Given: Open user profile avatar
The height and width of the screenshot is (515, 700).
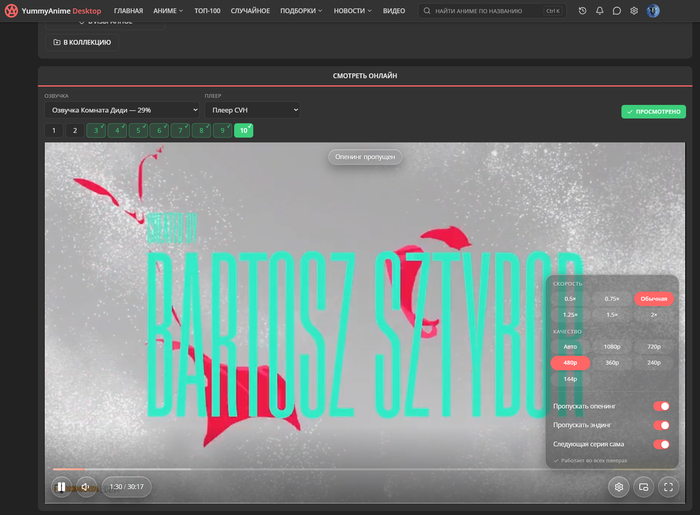Looking at the screenshot, I should pyautogui.click(x=653, y=11).
